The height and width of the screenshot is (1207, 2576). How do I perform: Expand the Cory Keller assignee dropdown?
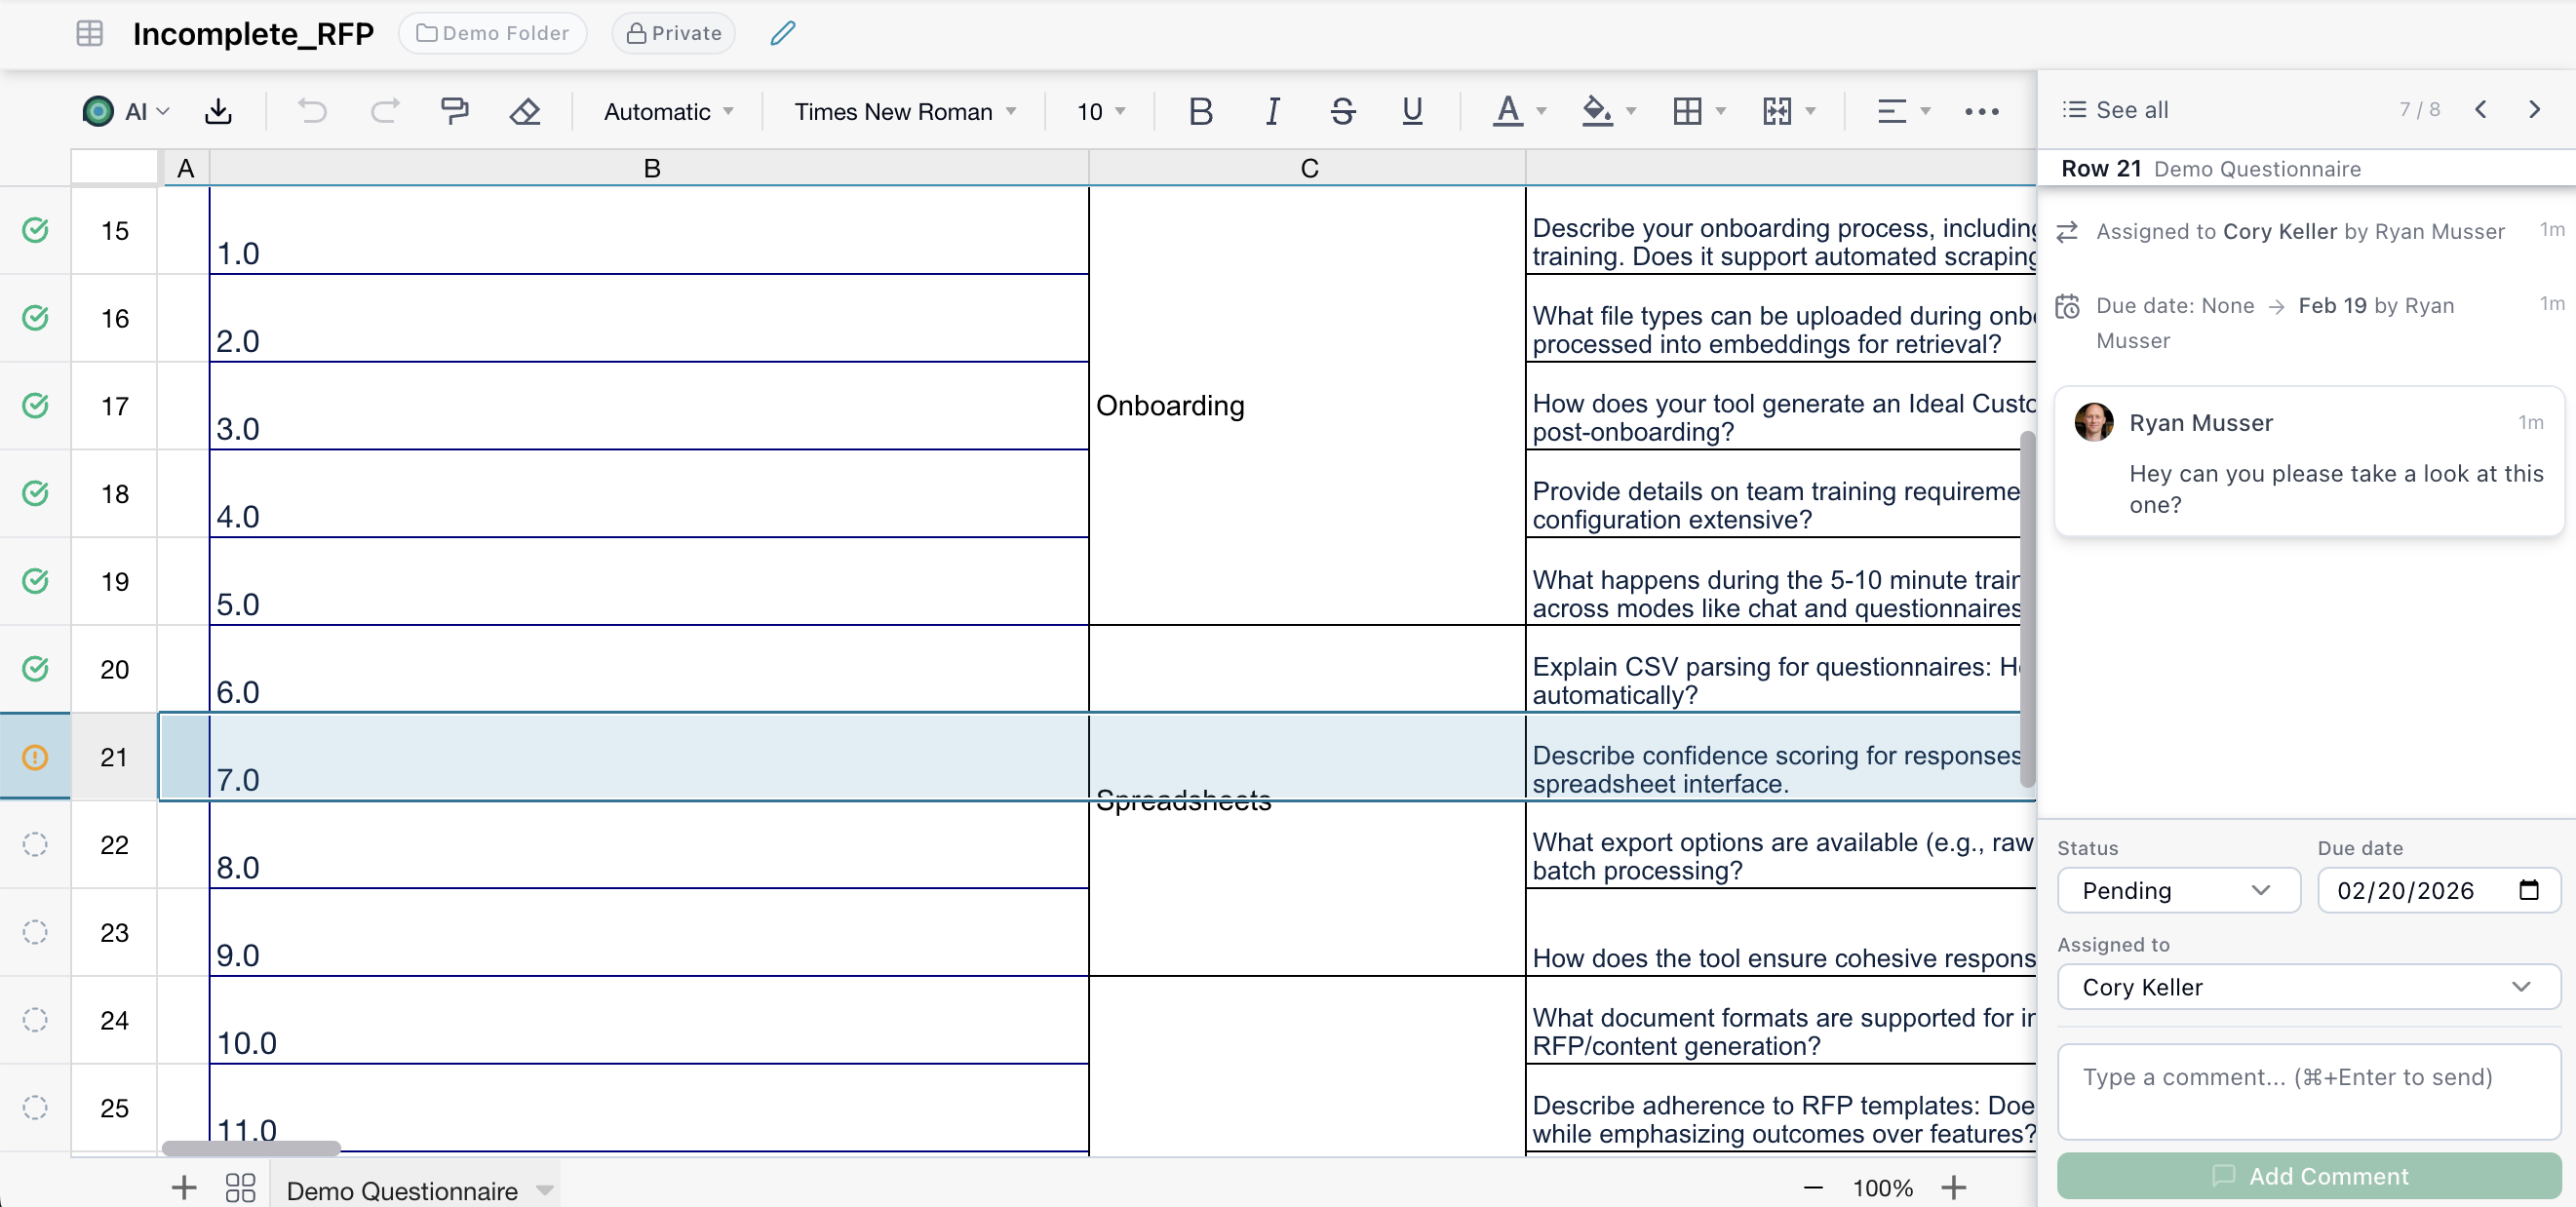[x=2306, y=987]
